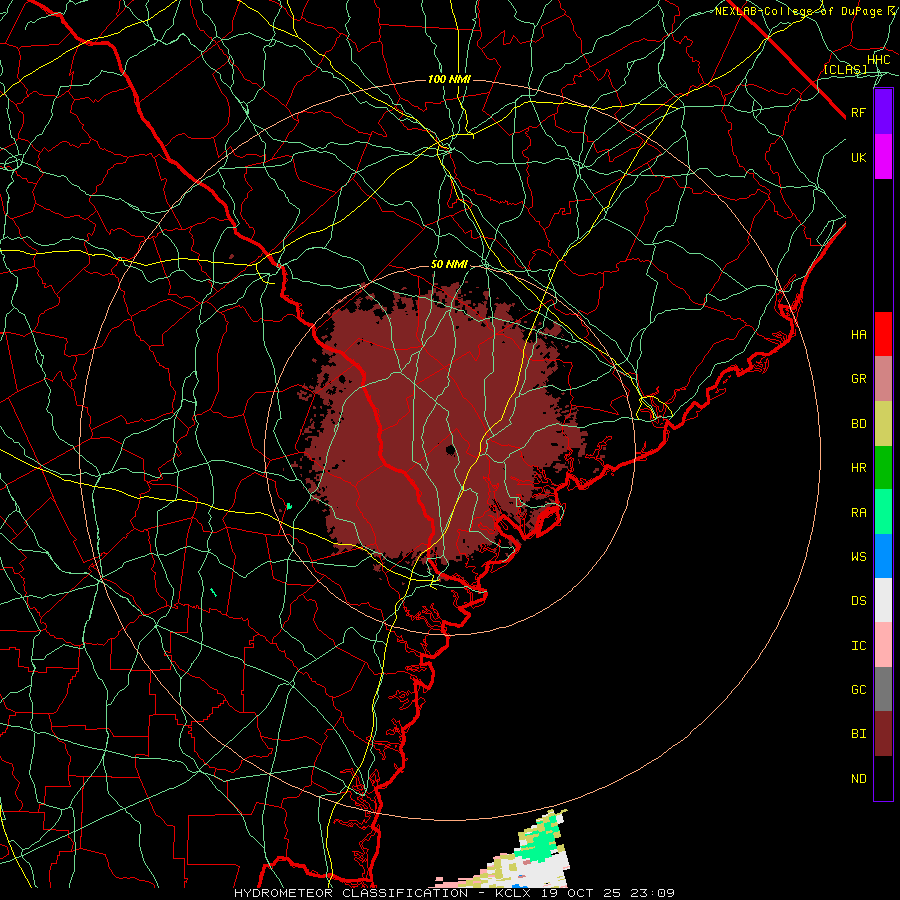The width and height of the screenshot is (900, 900).
Task: Click the 'WS' legend label
Action: [x=858, y=557]
